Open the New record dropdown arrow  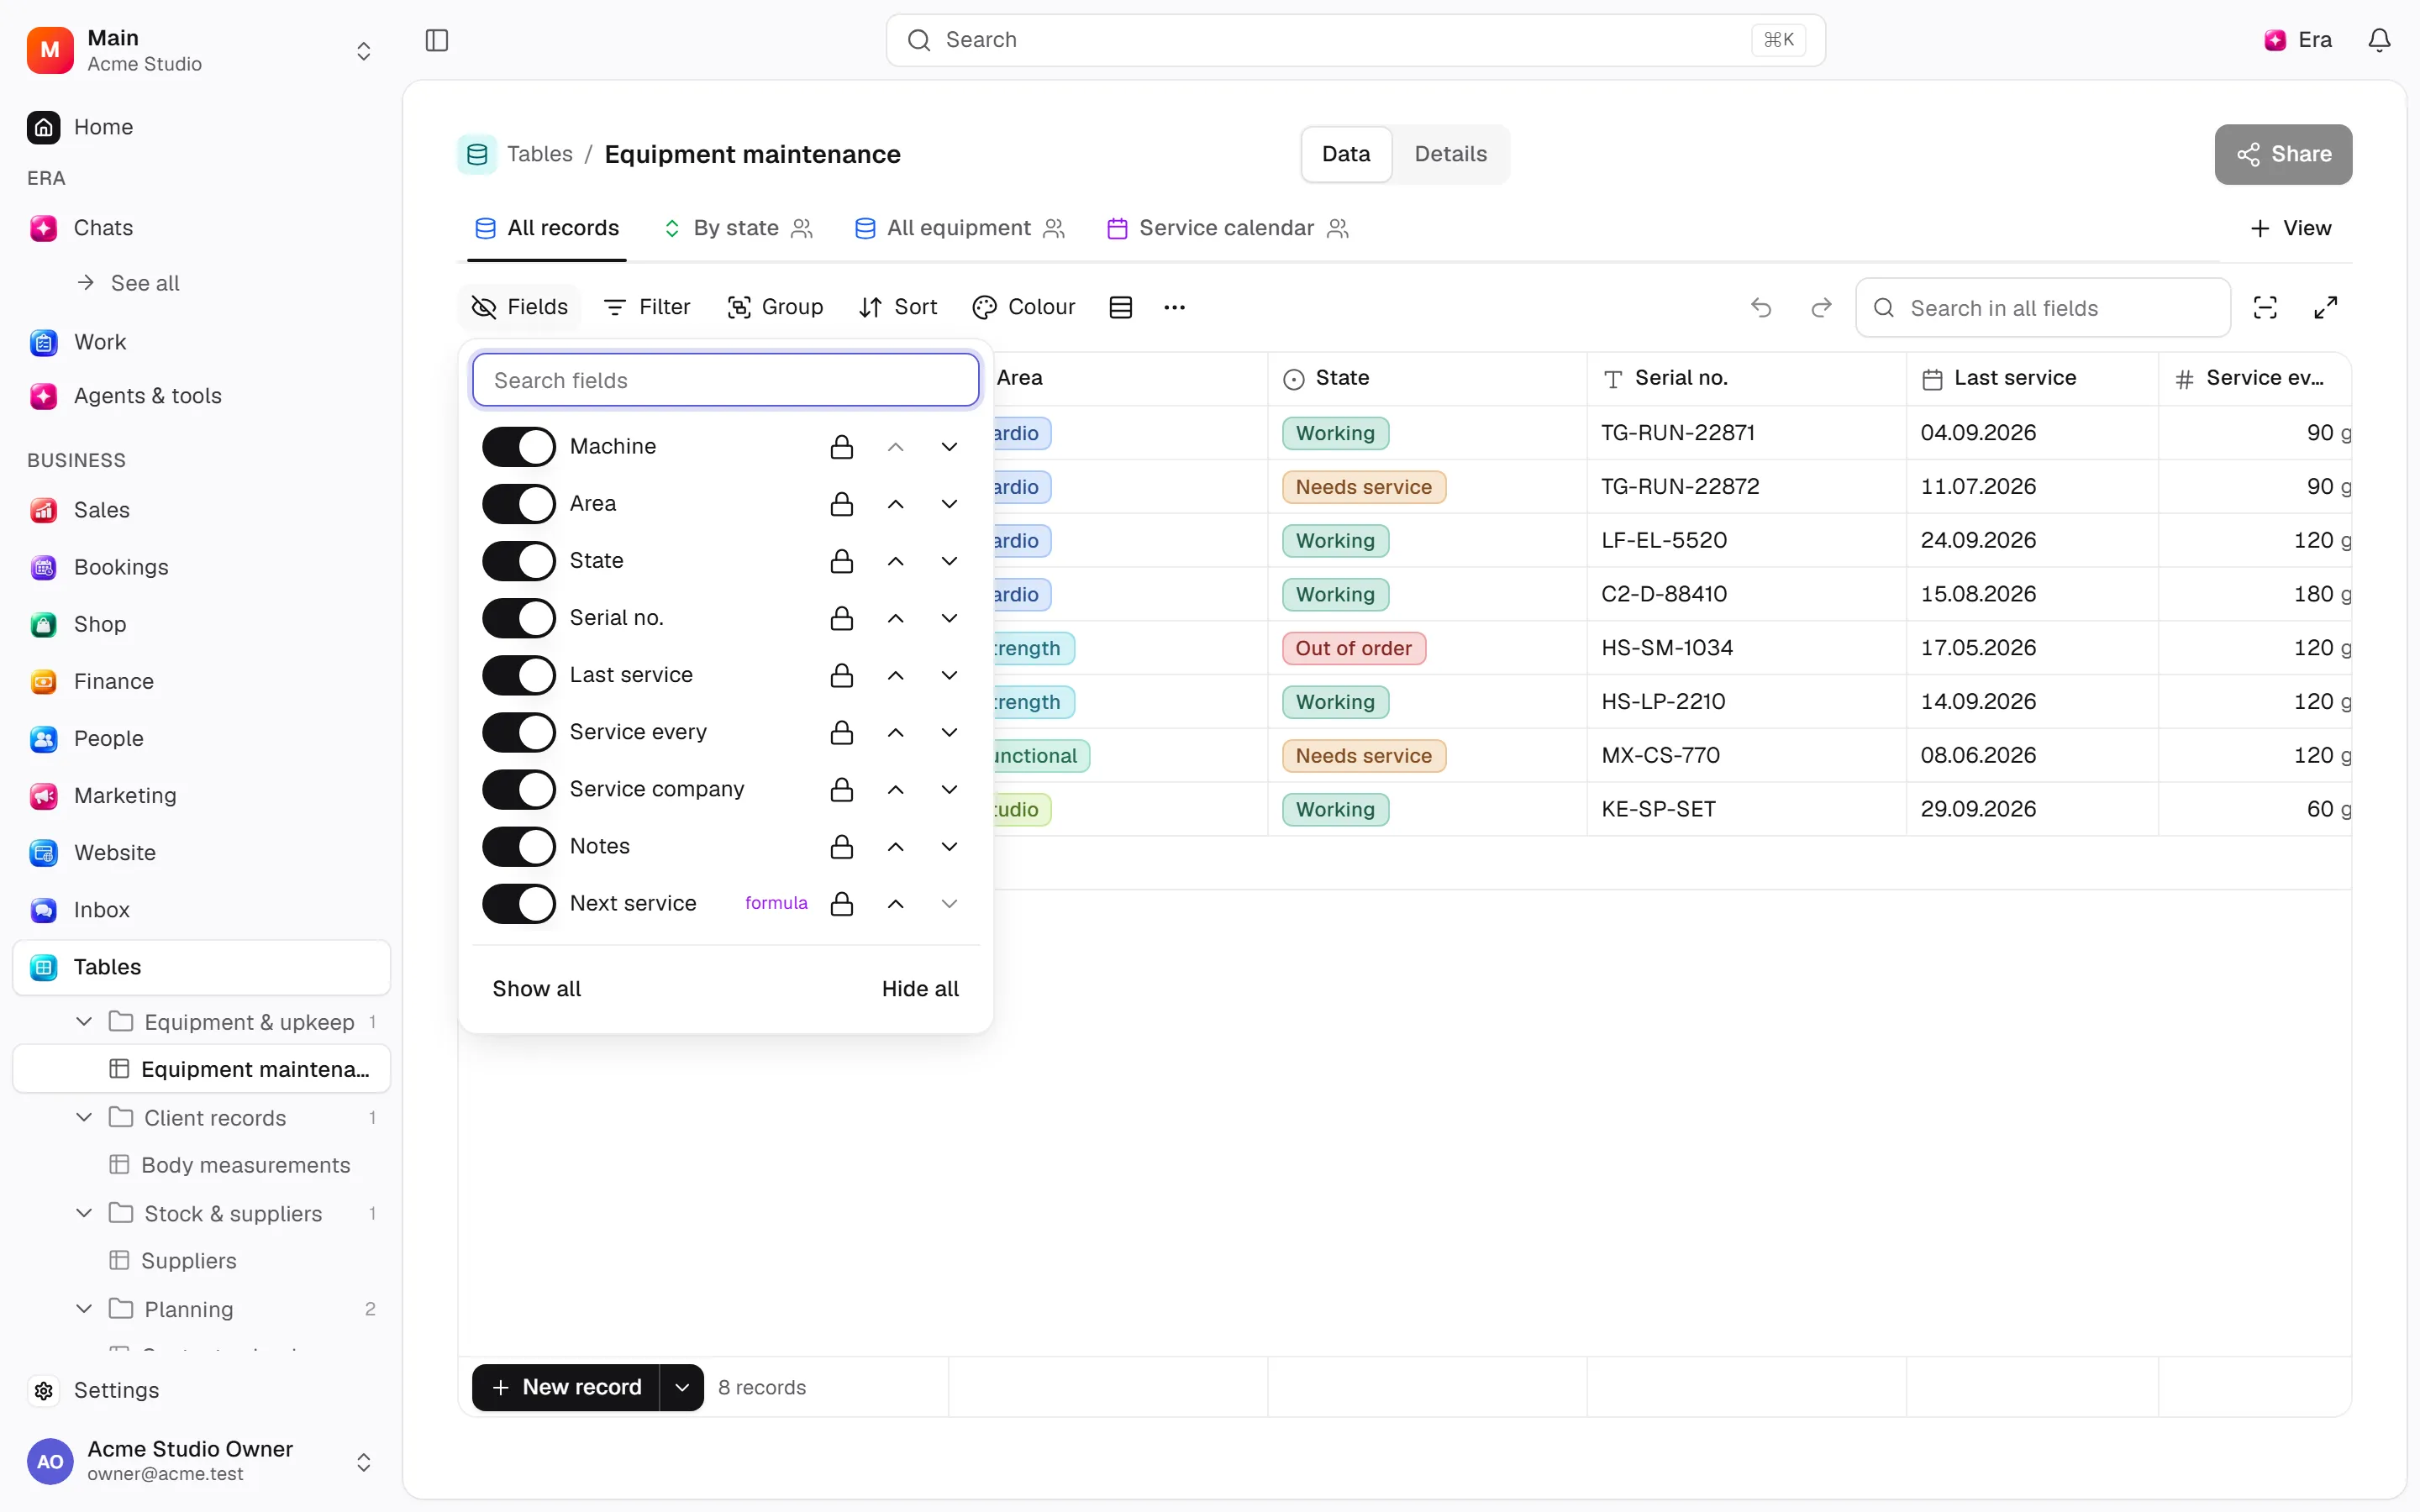(x=682, y=1387)
